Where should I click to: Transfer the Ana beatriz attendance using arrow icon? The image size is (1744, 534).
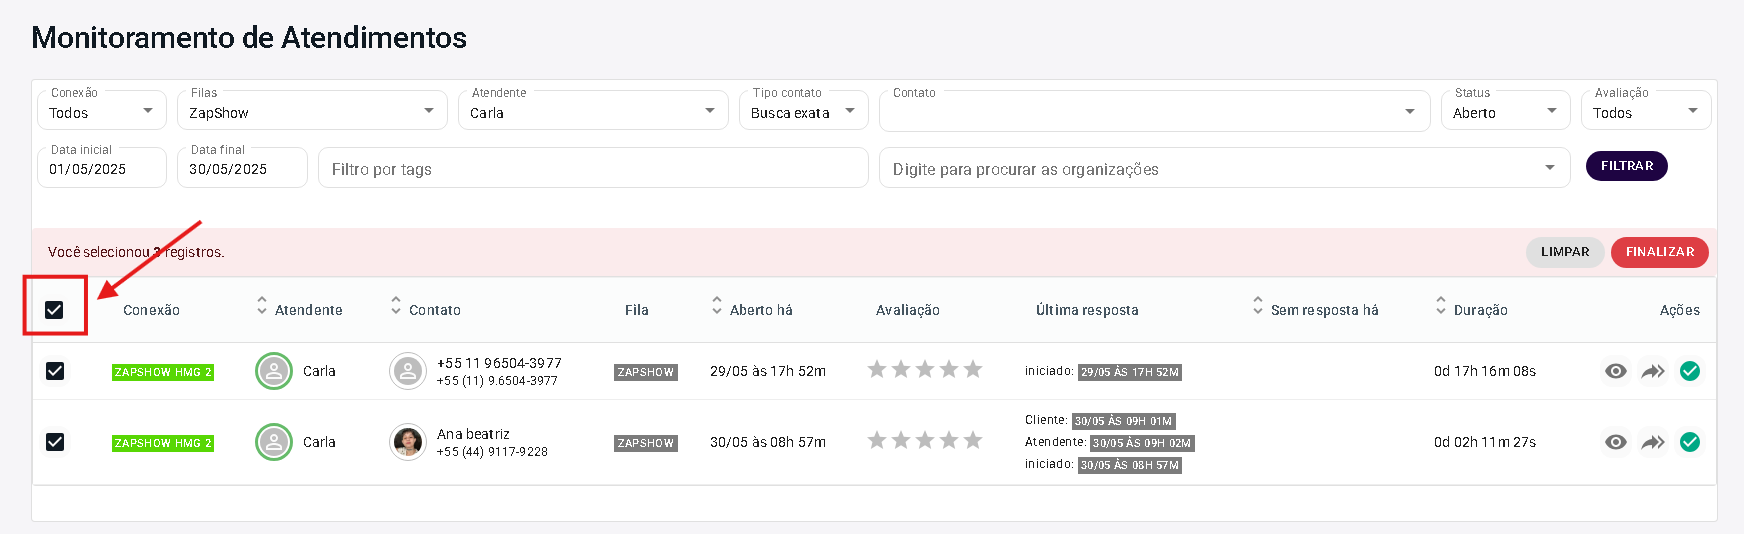pyautogui.click(x=1653, y=442)
